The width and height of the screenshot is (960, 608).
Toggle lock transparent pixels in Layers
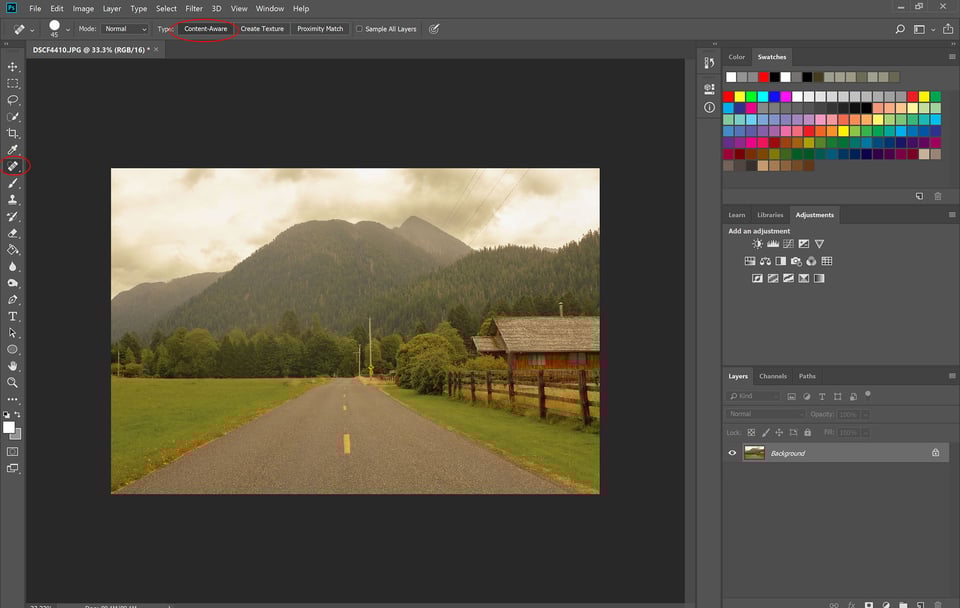(751, 432)
